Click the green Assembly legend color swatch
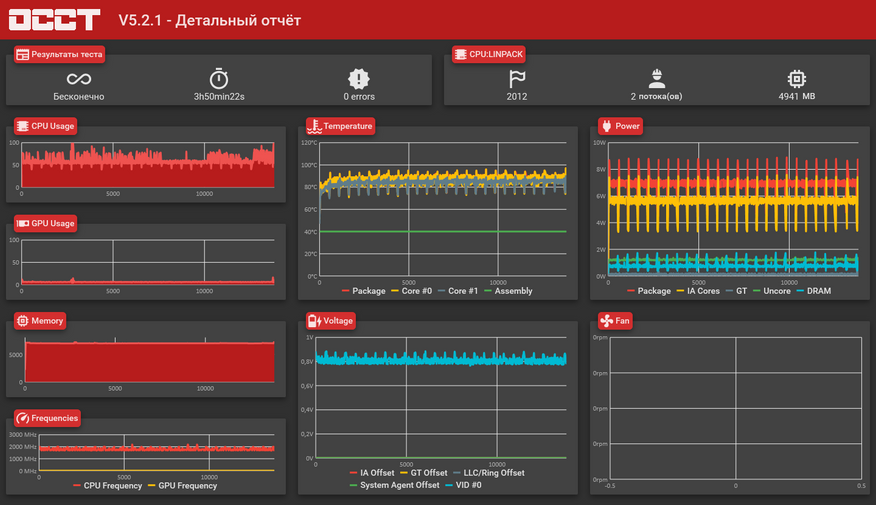 coord(487,291)
